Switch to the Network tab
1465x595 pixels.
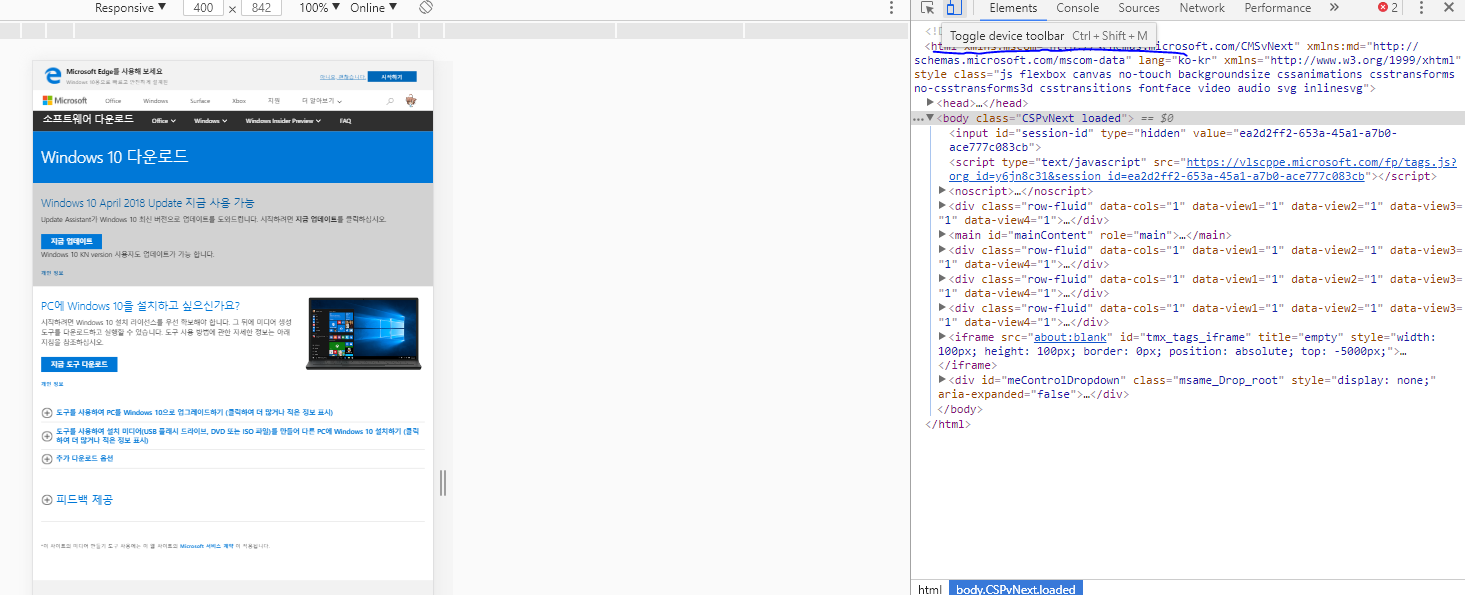click(1202, 8)
